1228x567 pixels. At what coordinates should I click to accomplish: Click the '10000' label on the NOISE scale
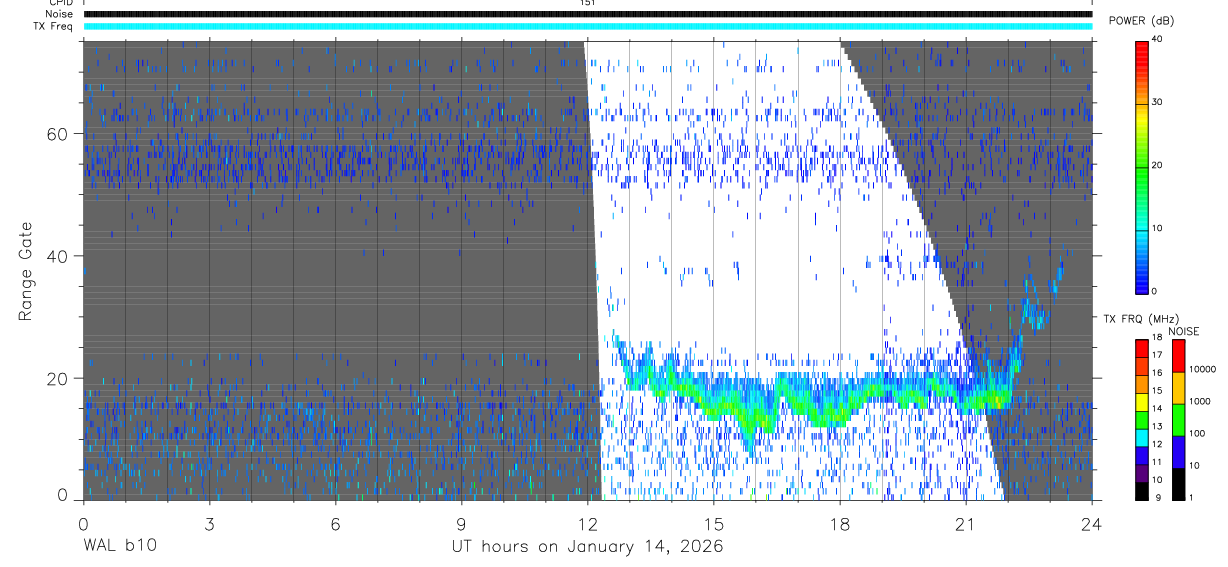tap(1200, 370)
